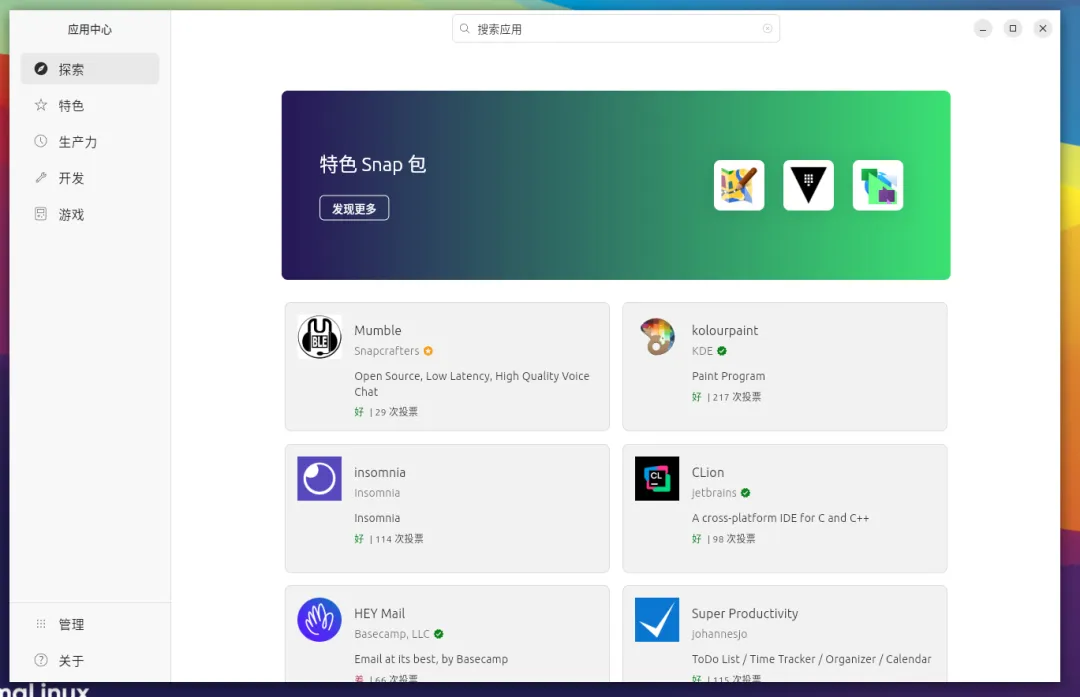
Task: Open the 游戏 (Games) category
Action: click(90, 214)
